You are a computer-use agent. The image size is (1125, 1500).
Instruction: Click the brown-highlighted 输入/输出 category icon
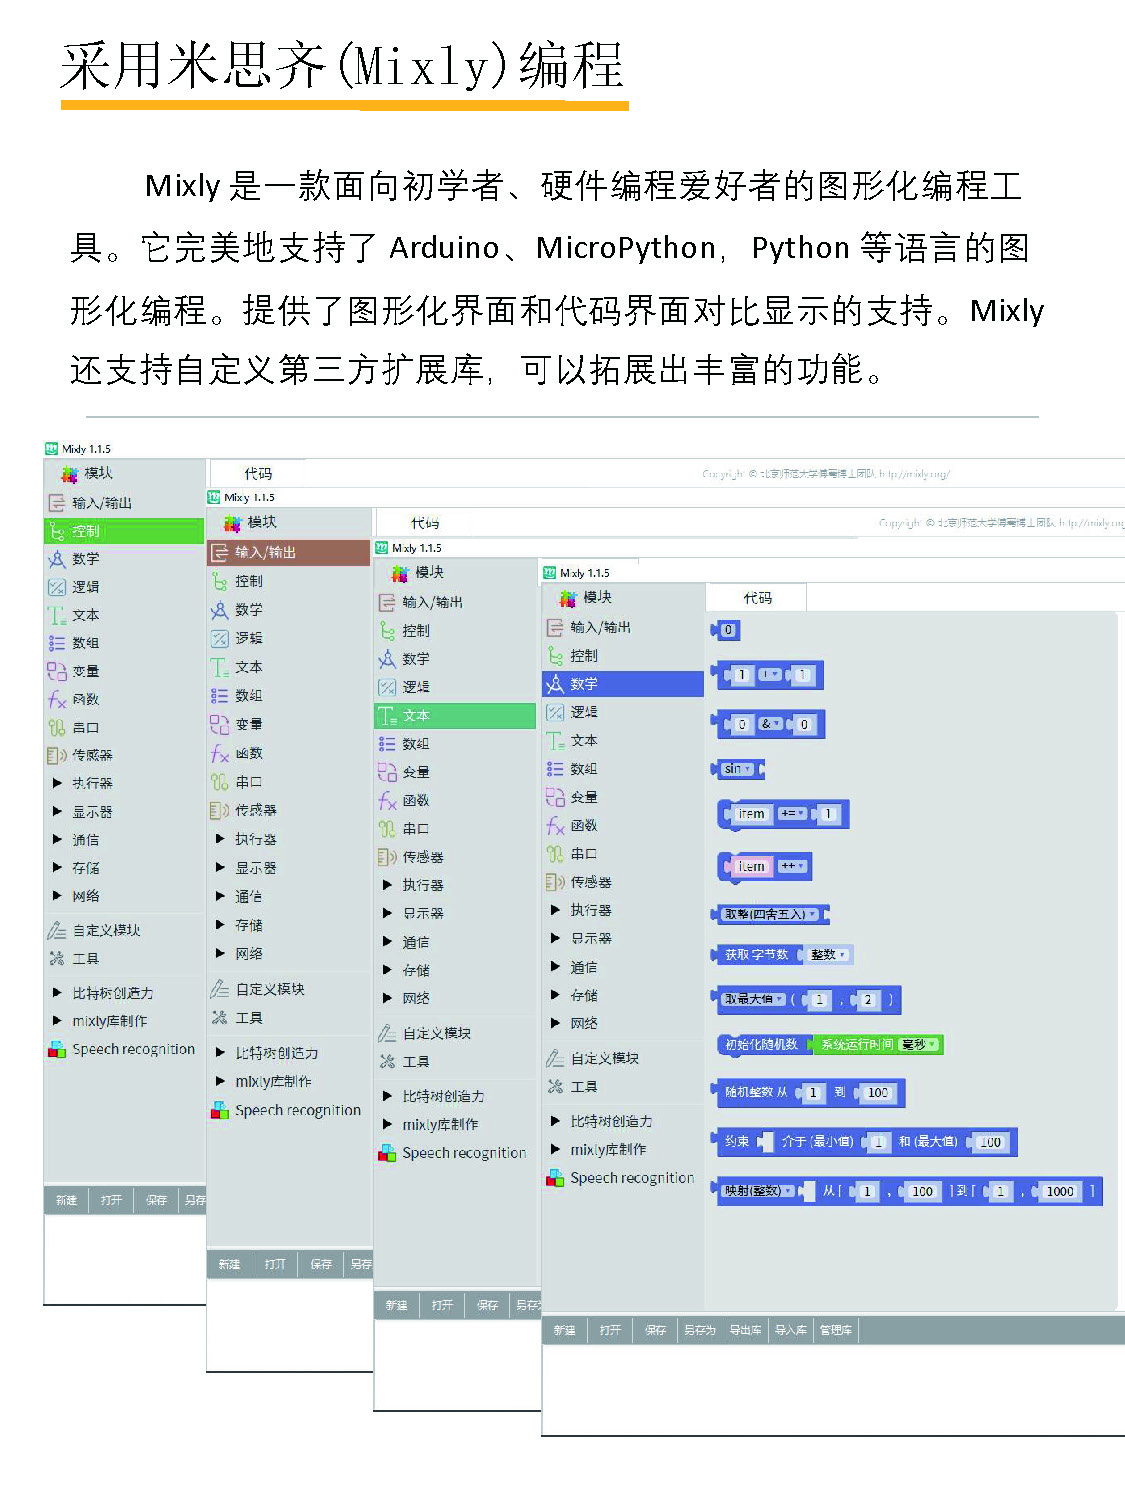click(x=220, y=552)
